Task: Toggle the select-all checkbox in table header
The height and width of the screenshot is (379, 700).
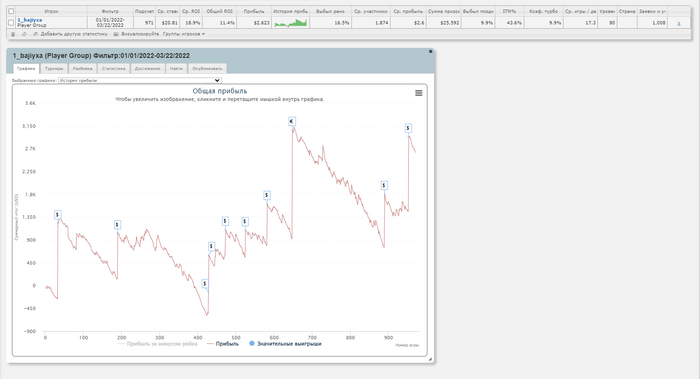Action: (x=11, y=11)
